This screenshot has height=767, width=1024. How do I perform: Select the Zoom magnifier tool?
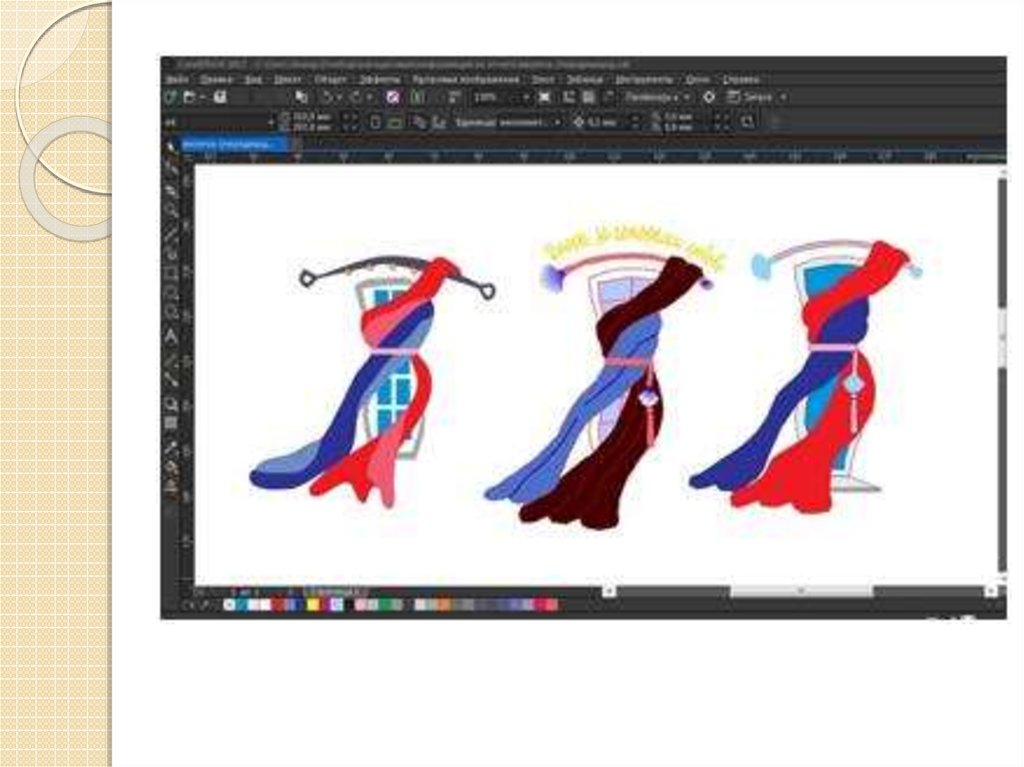pyautogui.click(x=172, y=209)
